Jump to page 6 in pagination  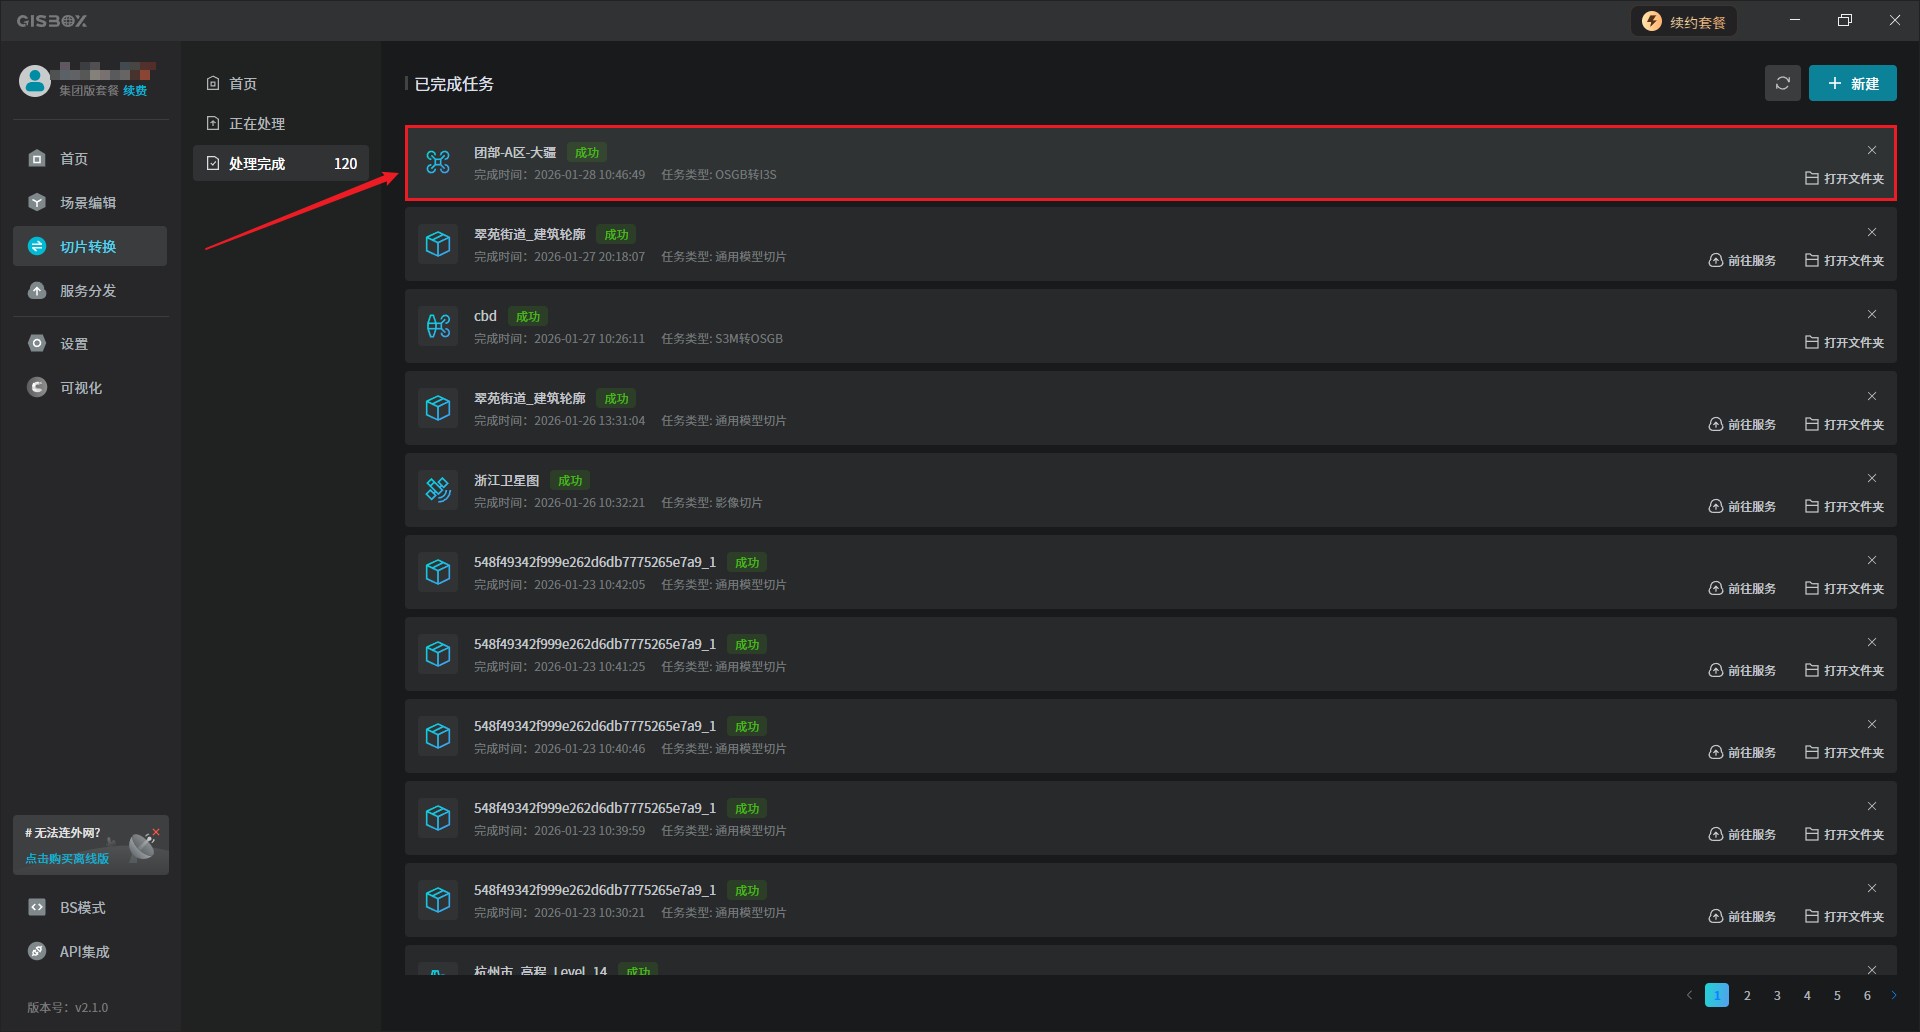(1867, 996)
